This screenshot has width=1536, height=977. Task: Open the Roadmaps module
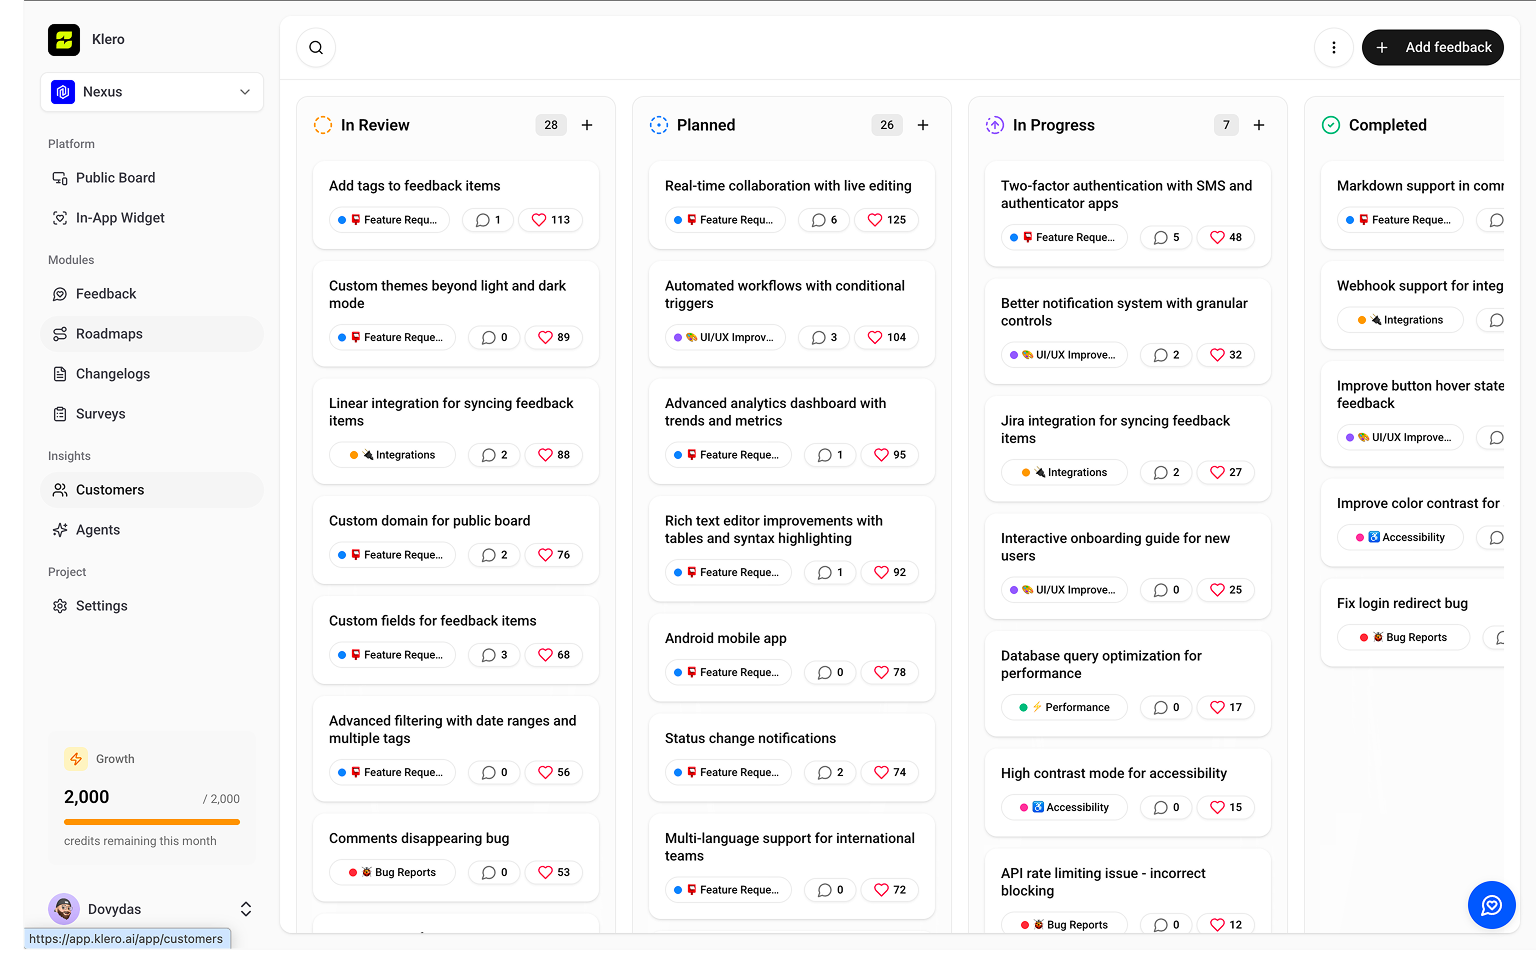pos(109,334)
